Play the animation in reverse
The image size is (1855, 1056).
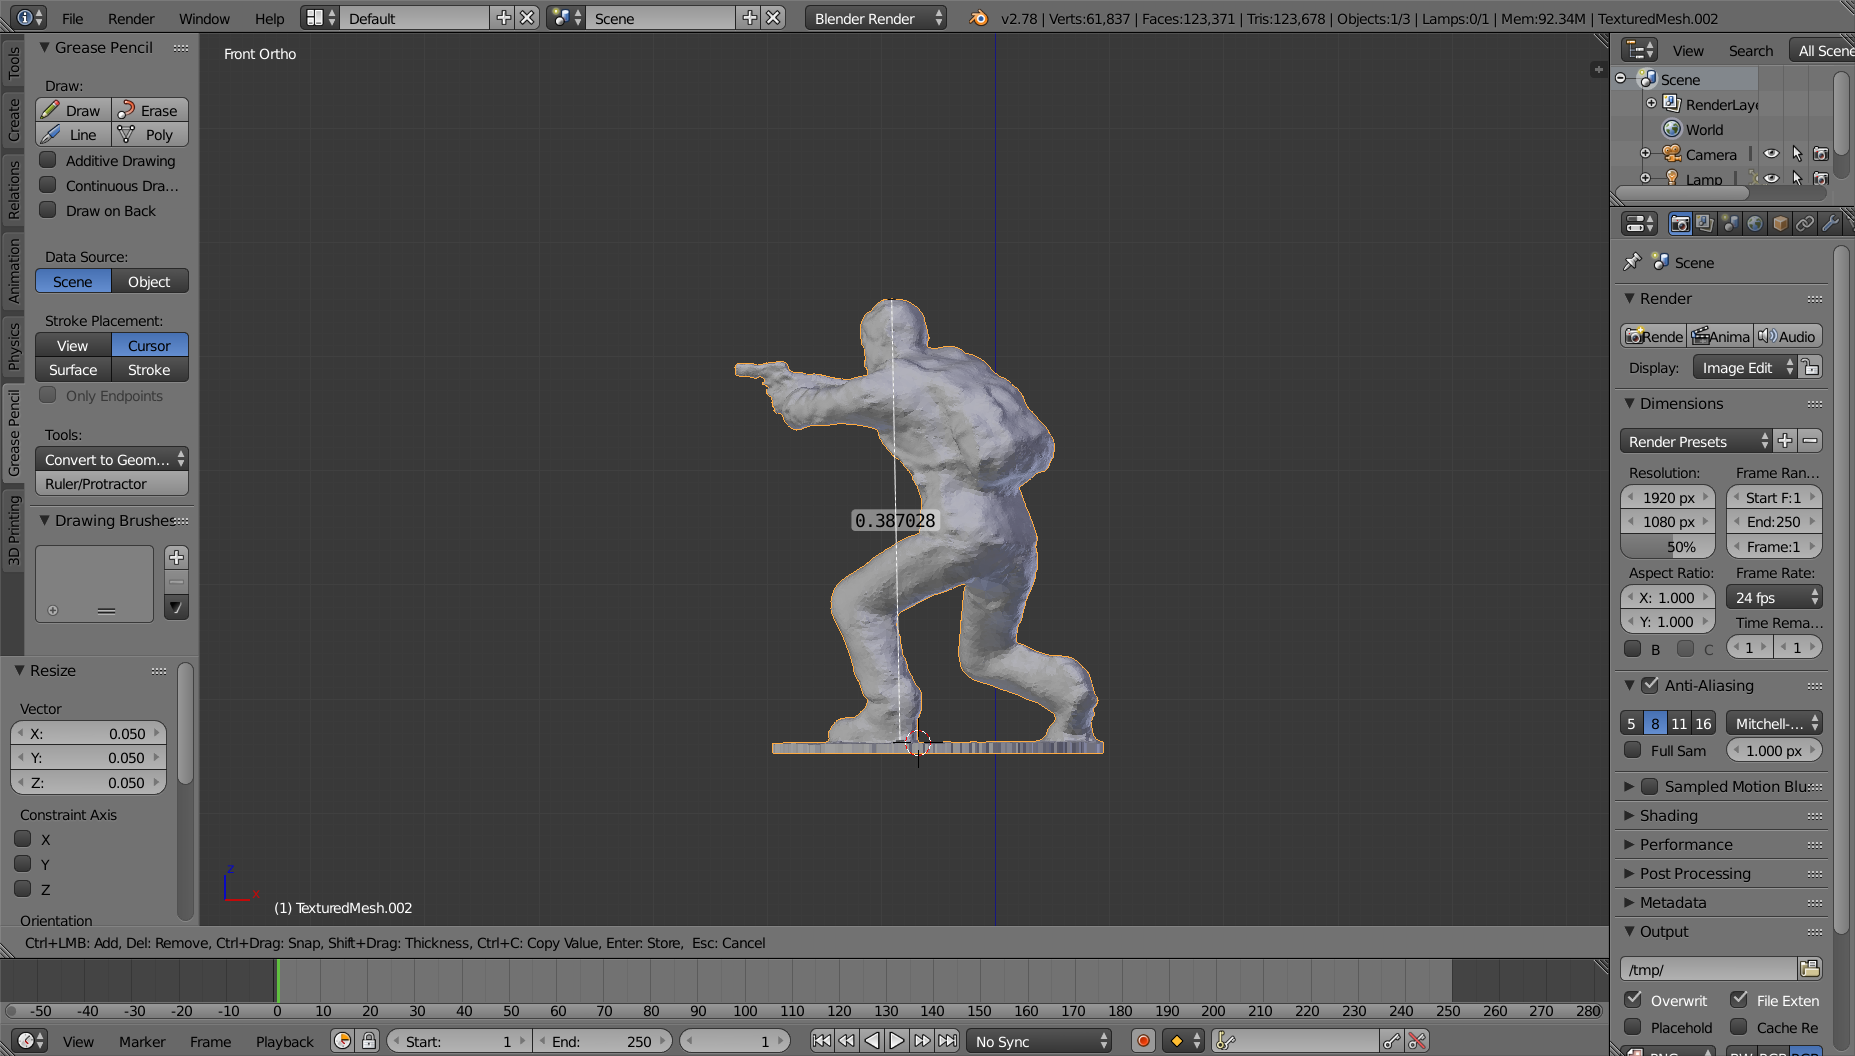[872, 1041]
